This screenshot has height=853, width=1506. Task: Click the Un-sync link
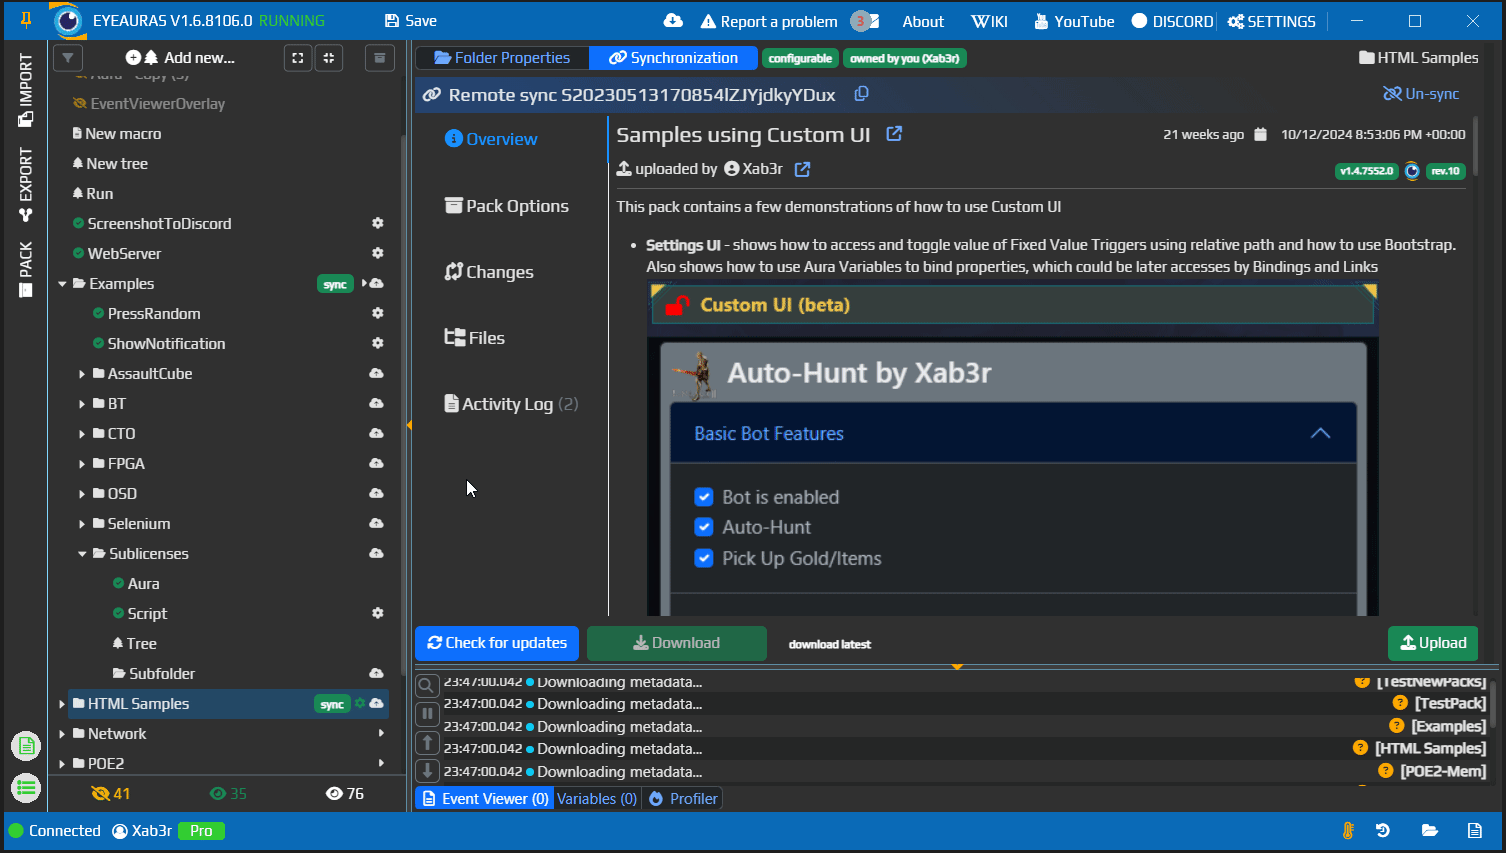1421,93
